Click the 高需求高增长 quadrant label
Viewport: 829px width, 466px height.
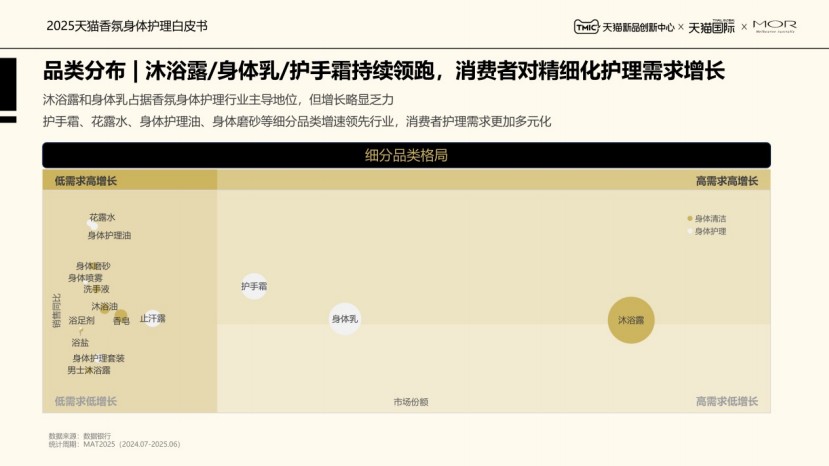click(727, 181)
